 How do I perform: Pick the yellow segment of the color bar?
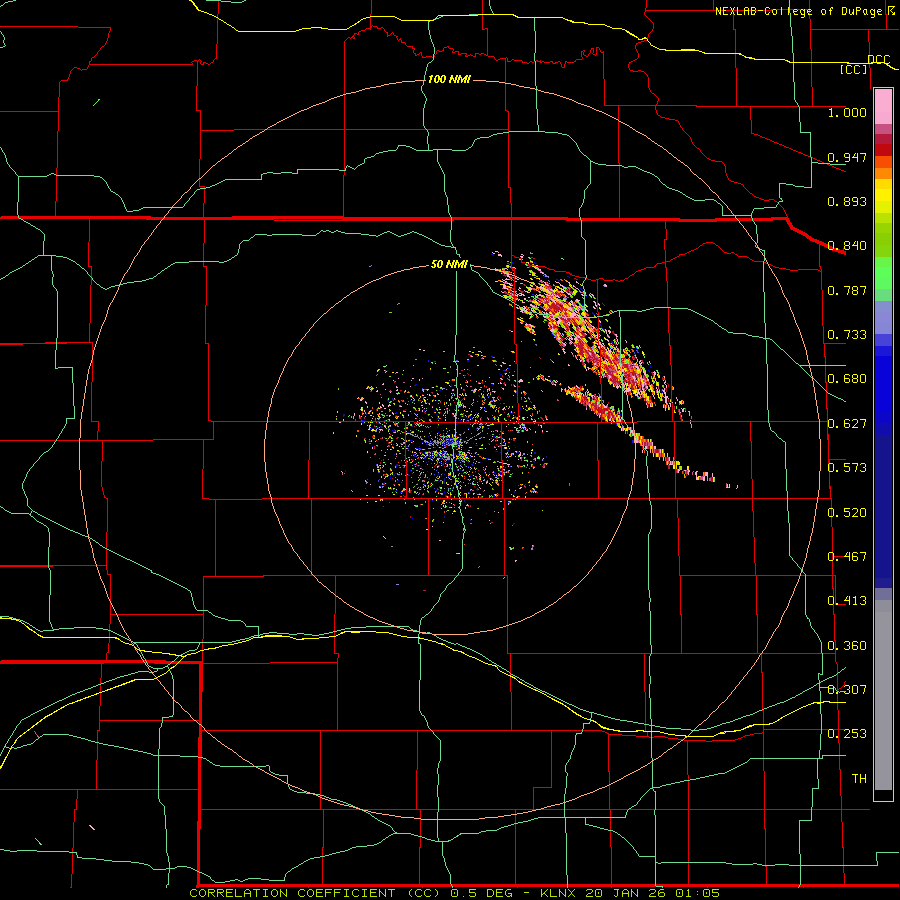coord(883,196)
